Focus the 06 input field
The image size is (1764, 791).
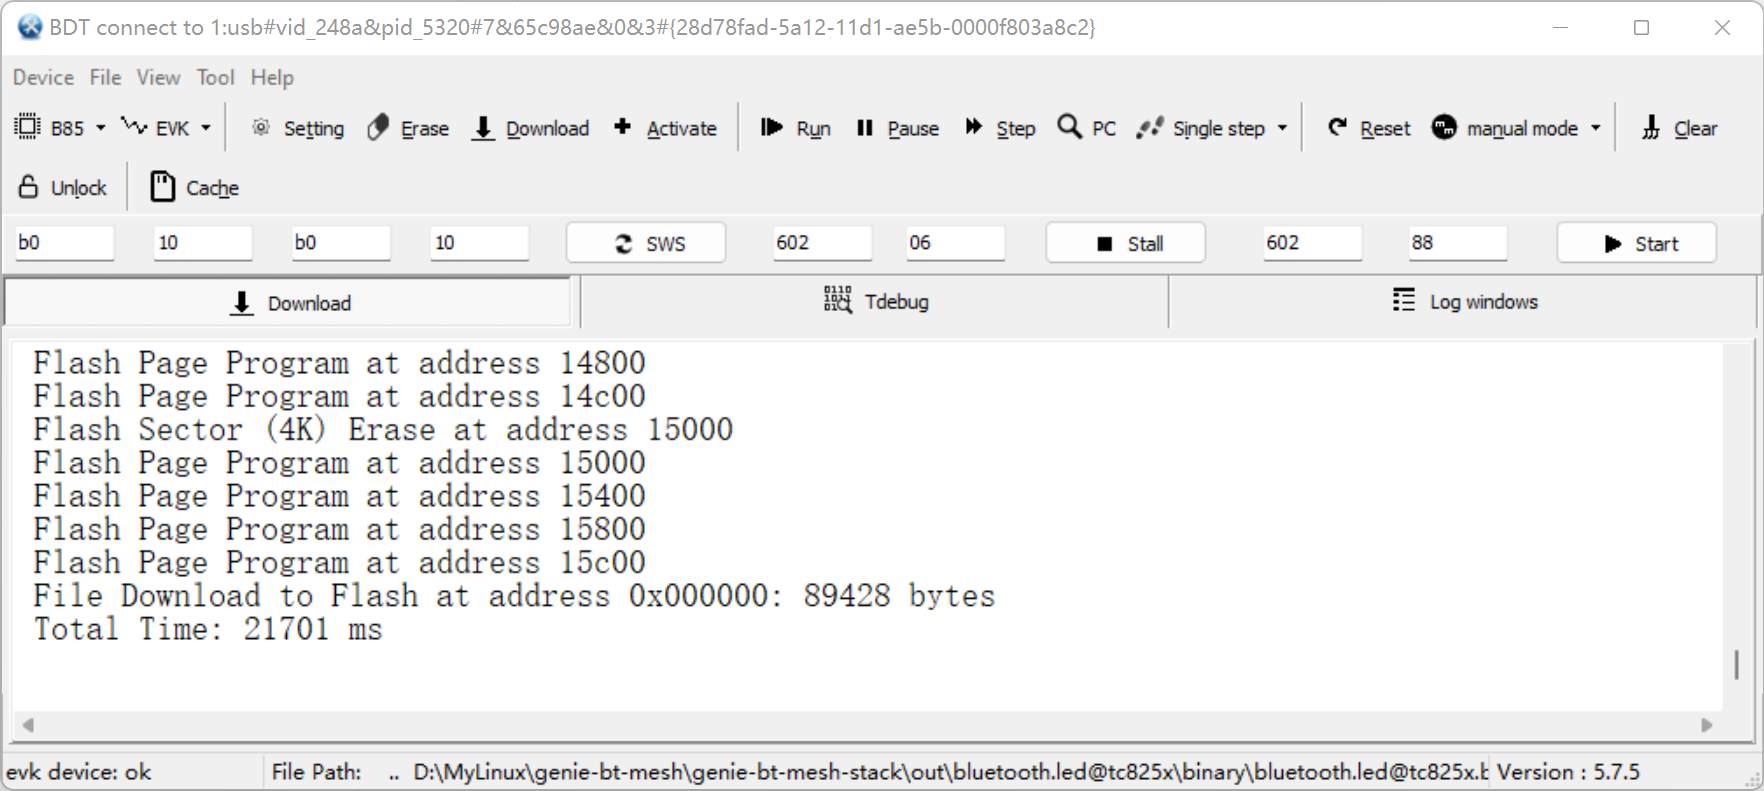click(955, 243)
